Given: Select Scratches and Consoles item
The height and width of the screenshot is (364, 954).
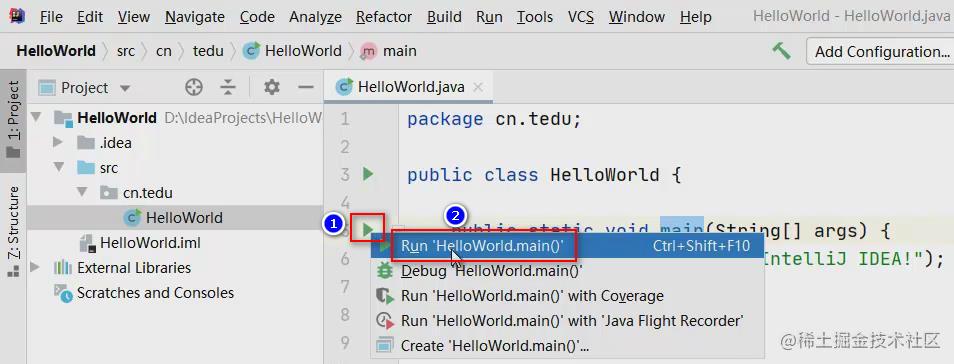Looking at the screenshot, I should [155, 293].
